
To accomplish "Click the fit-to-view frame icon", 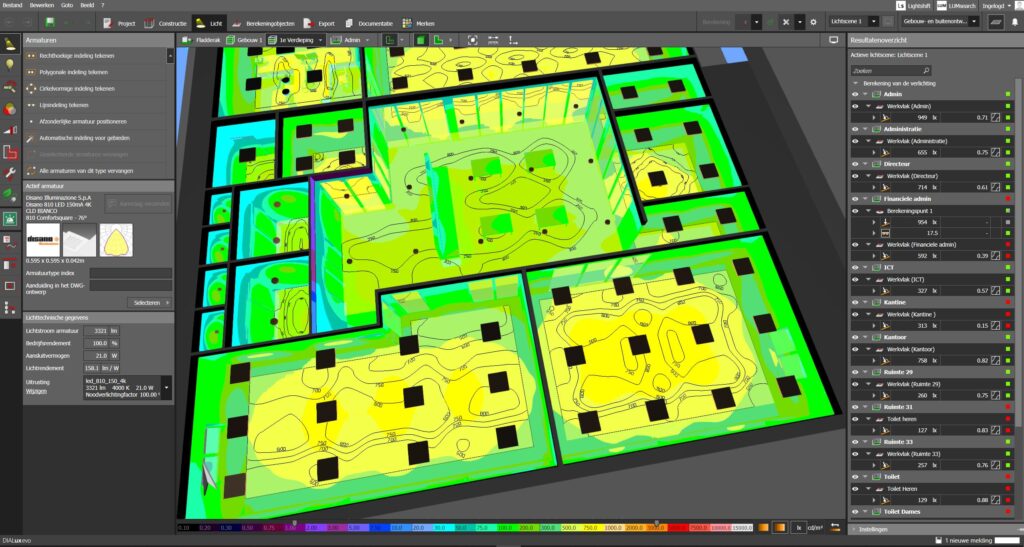I will (x=473, y=40).
